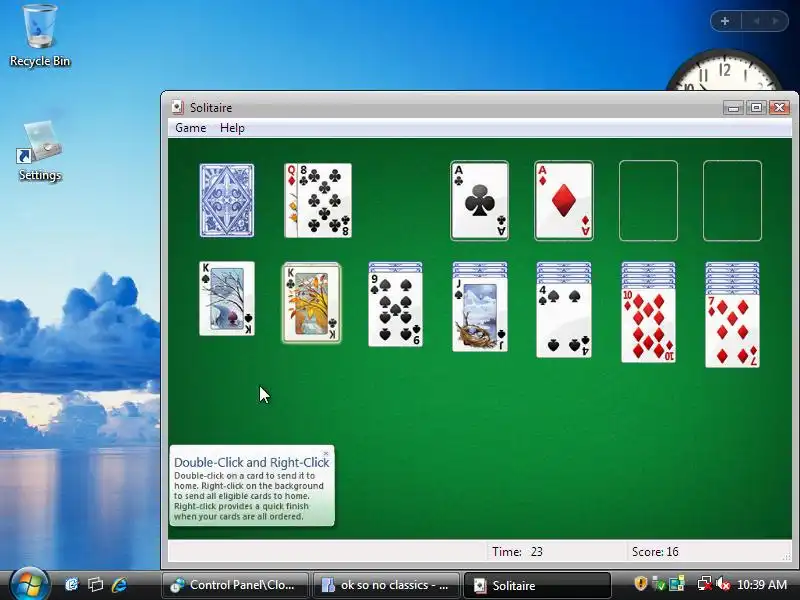Viewport: 800px width, 600px height.
Task: Select the 10 of diamonds card
Action: pyautogui.click(x=648, y=326)
